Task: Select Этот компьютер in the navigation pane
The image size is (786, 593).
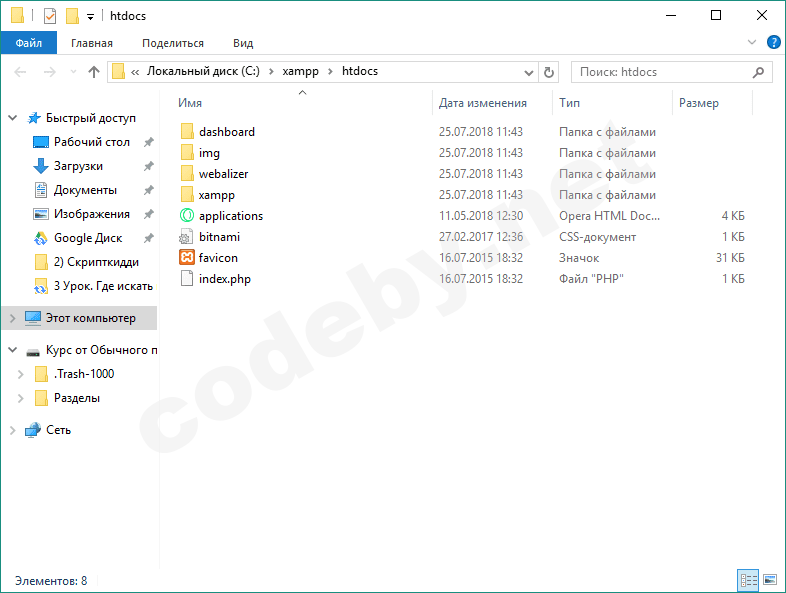Action: click(91, 318)
